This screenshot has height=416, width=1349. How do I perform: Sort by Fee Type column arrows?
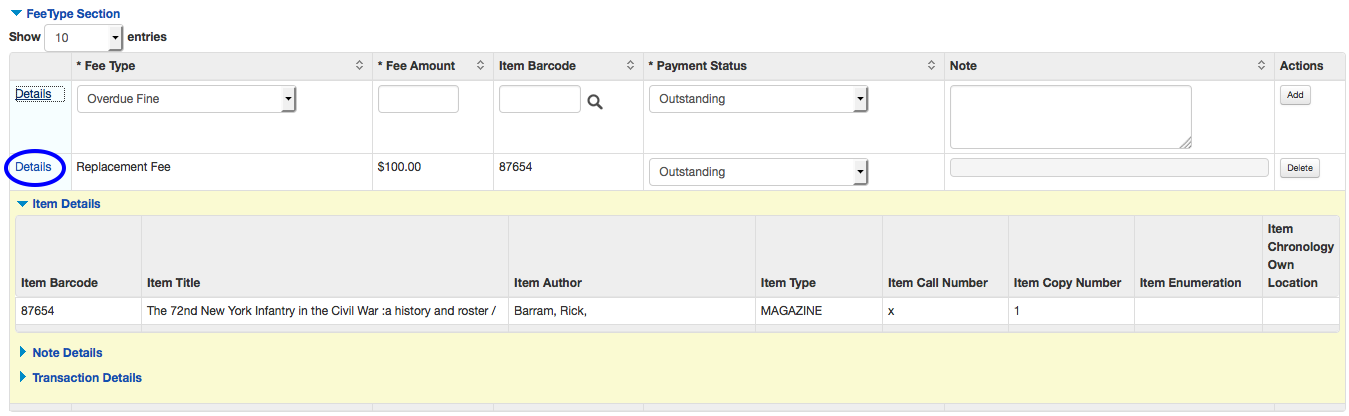360,66
